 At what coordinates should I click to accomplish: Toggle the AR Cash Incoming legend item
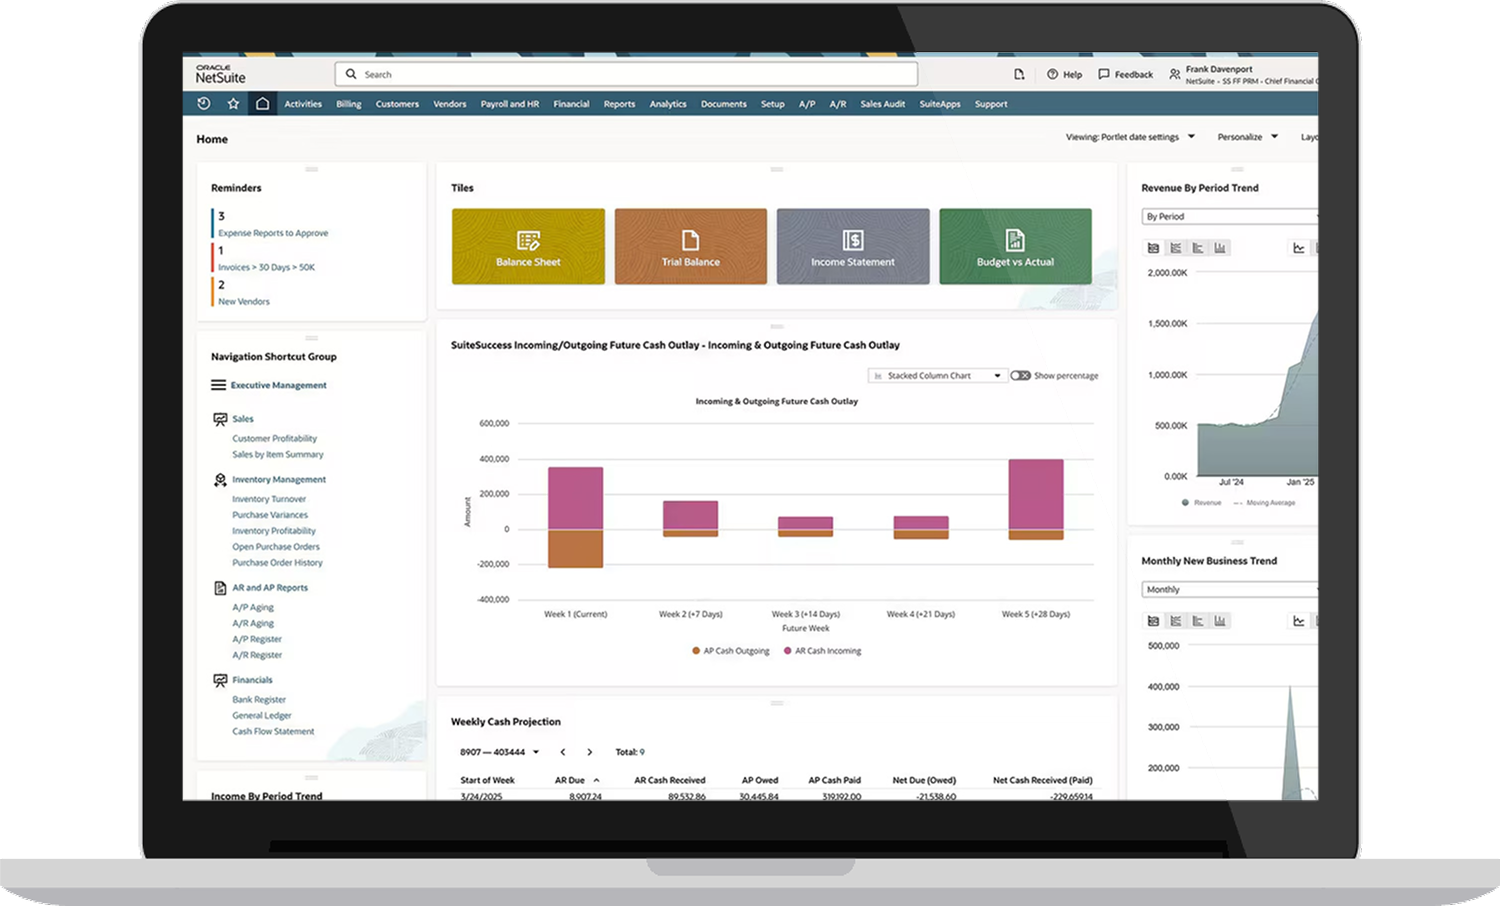[822, 650]
